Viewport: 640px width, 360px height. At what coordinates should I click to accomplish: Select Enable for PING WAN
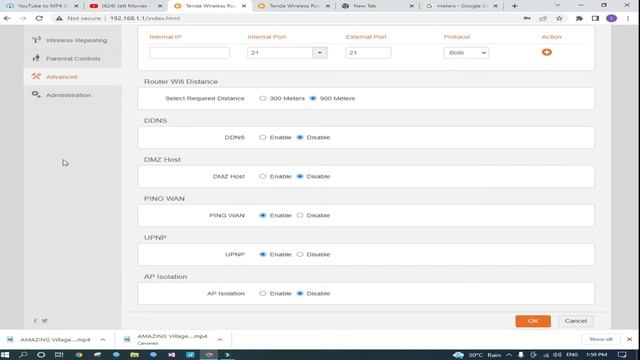click(x=262, y=215)
